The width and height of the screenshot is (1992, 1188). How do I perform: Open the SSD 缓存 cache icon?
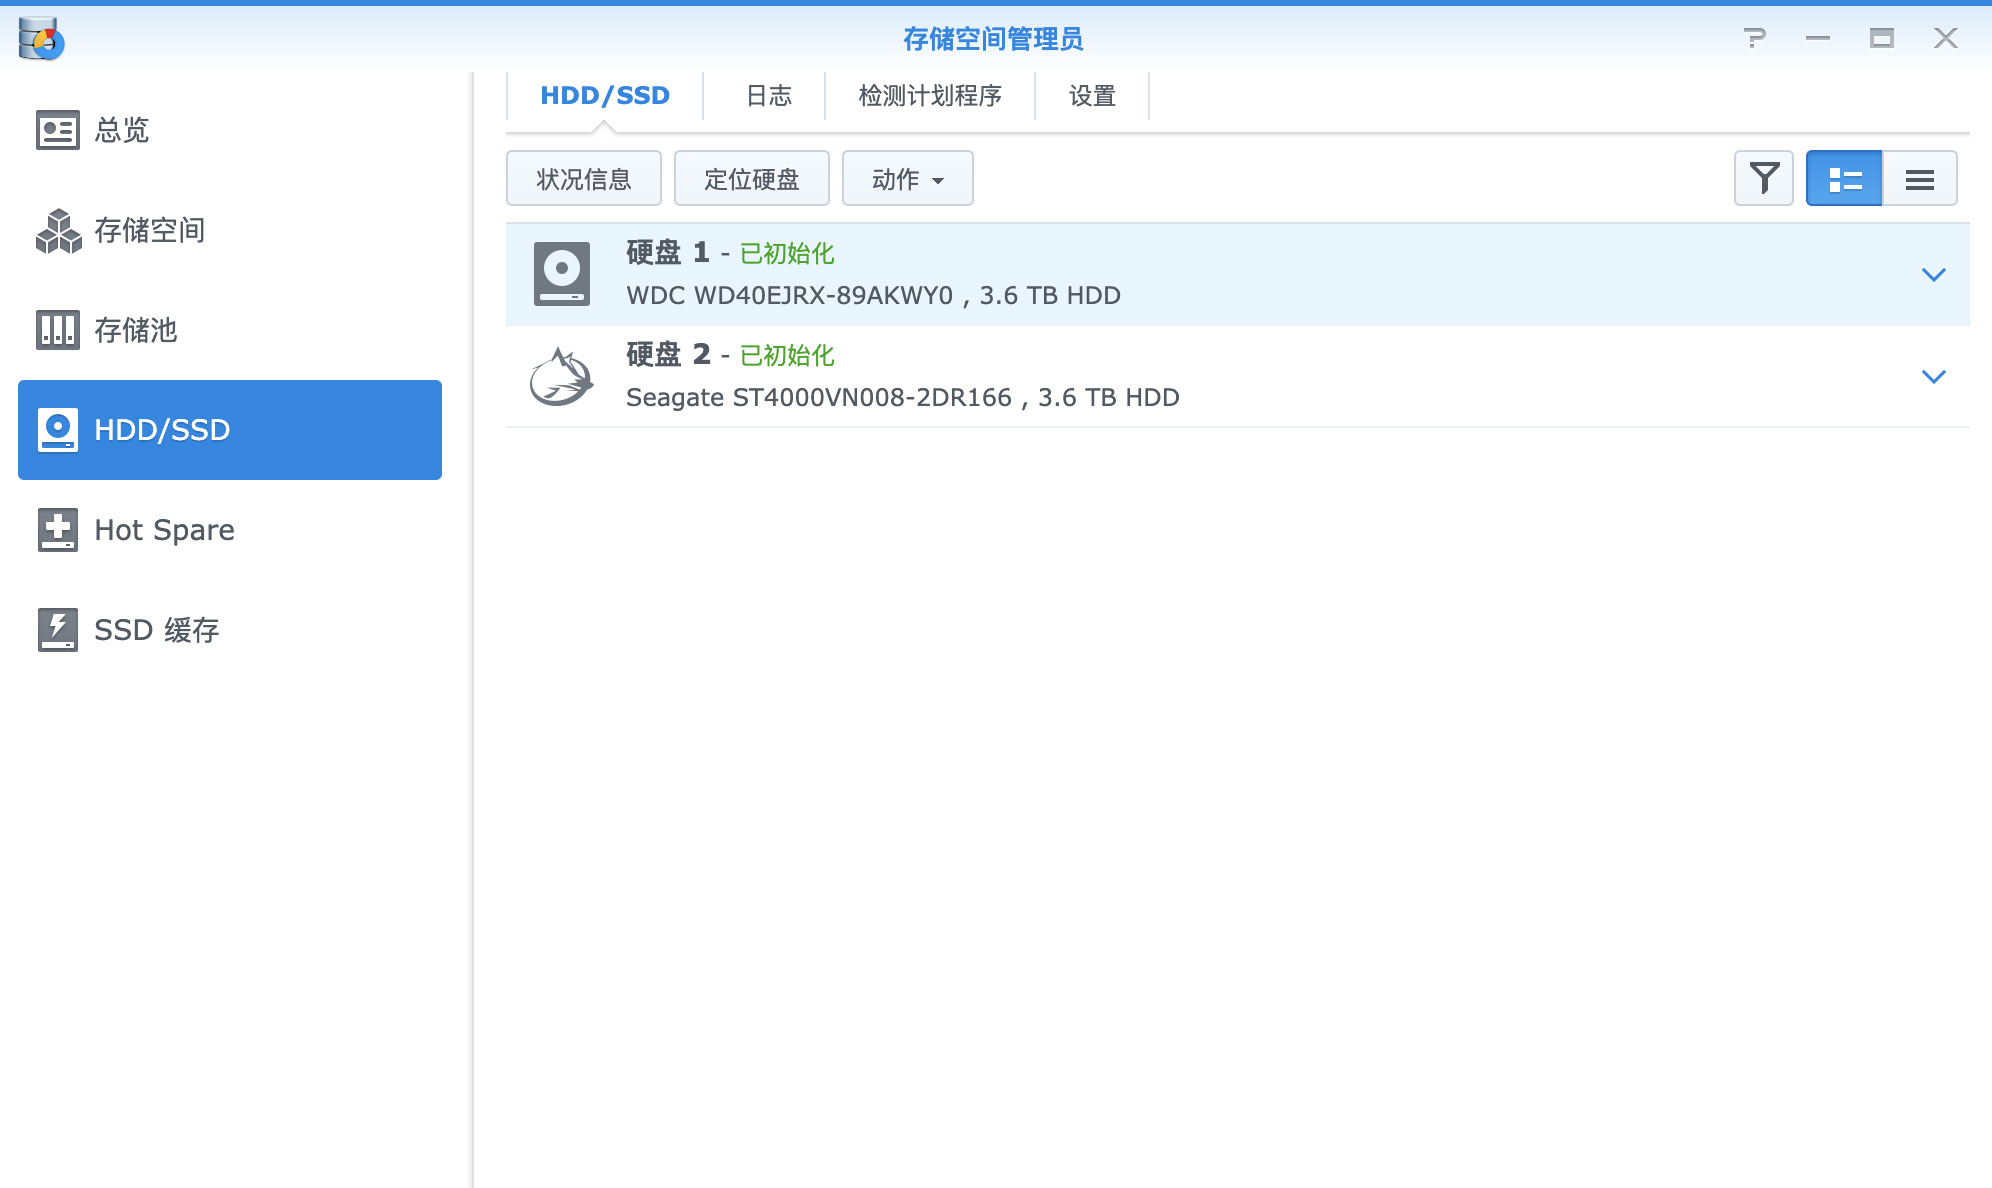coord(58,630)
